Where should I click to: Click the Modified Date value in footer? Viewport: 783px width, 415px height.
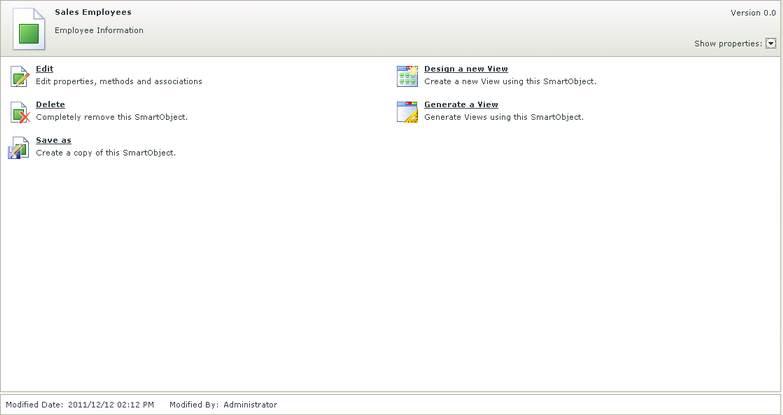click(111, 405)
